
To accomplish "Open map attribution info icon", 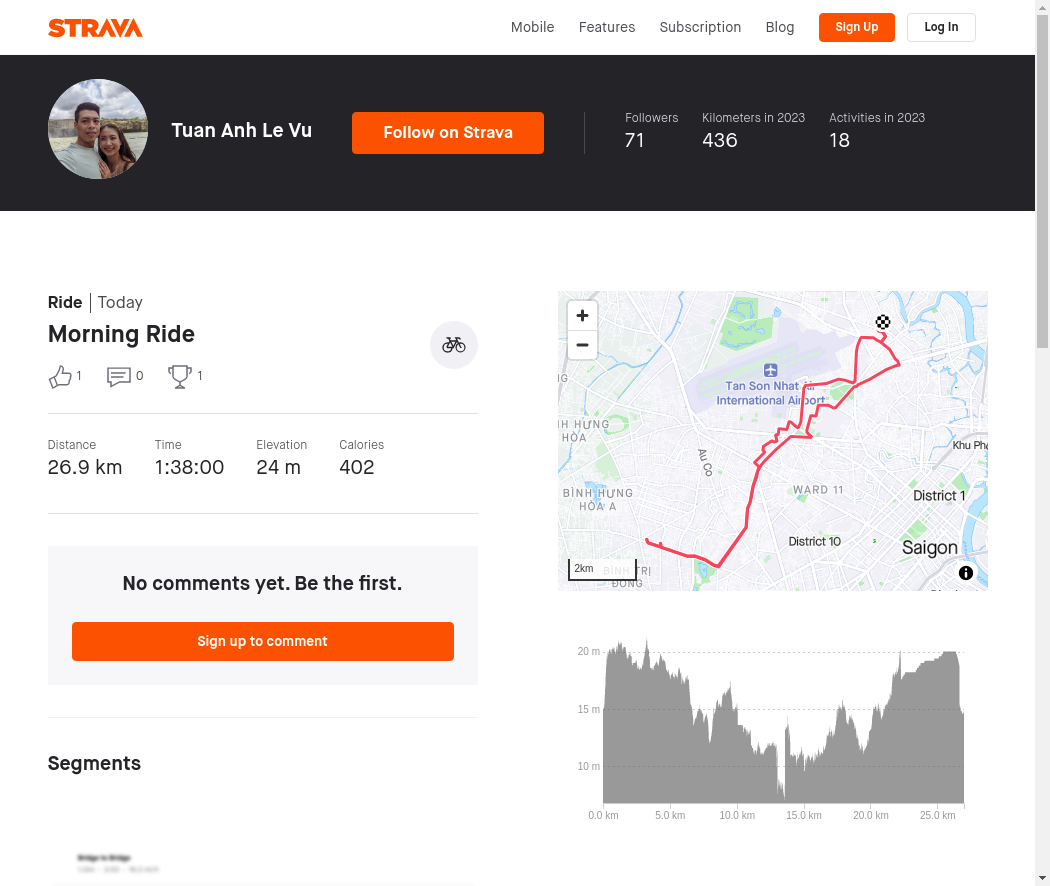I will click(966, 573).
